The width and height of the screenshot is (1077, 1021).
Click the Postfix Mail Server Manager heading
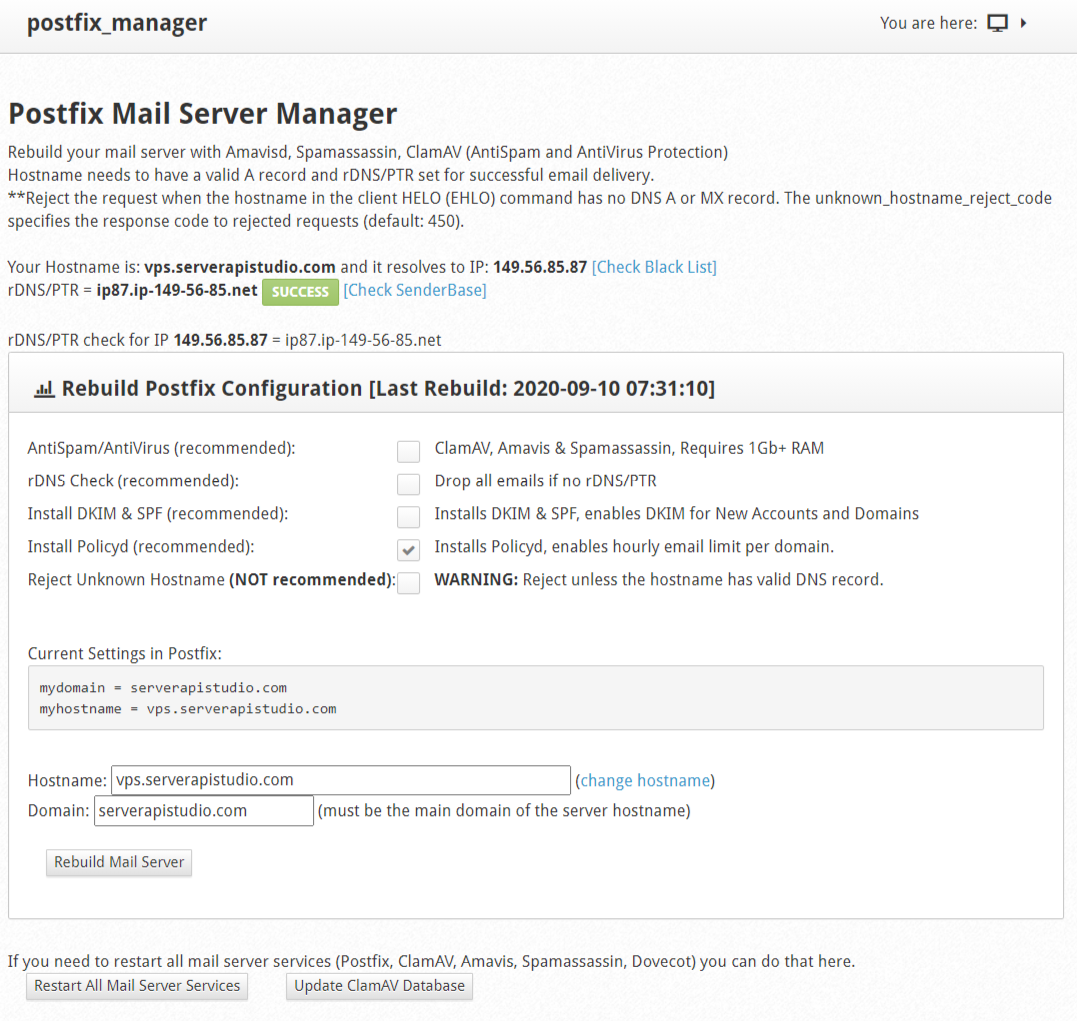(203, 113)
